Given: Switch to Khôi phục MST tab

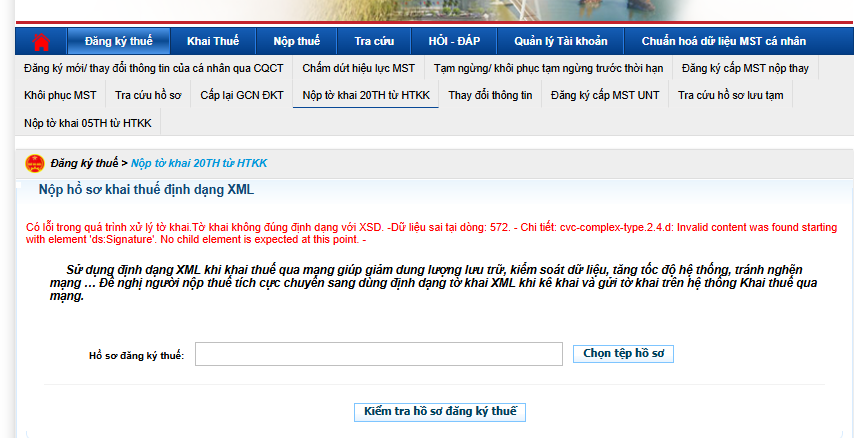Looking at the screenshot, I should point(60,95).
